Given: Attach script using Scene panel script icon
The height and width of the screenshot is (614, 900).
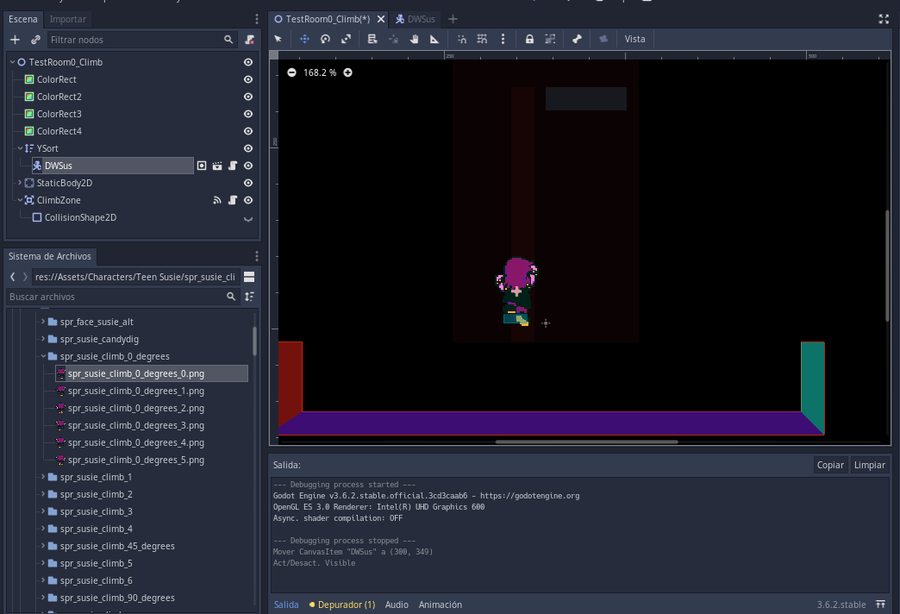Looking at the screenshot, I should click(249, 40).
